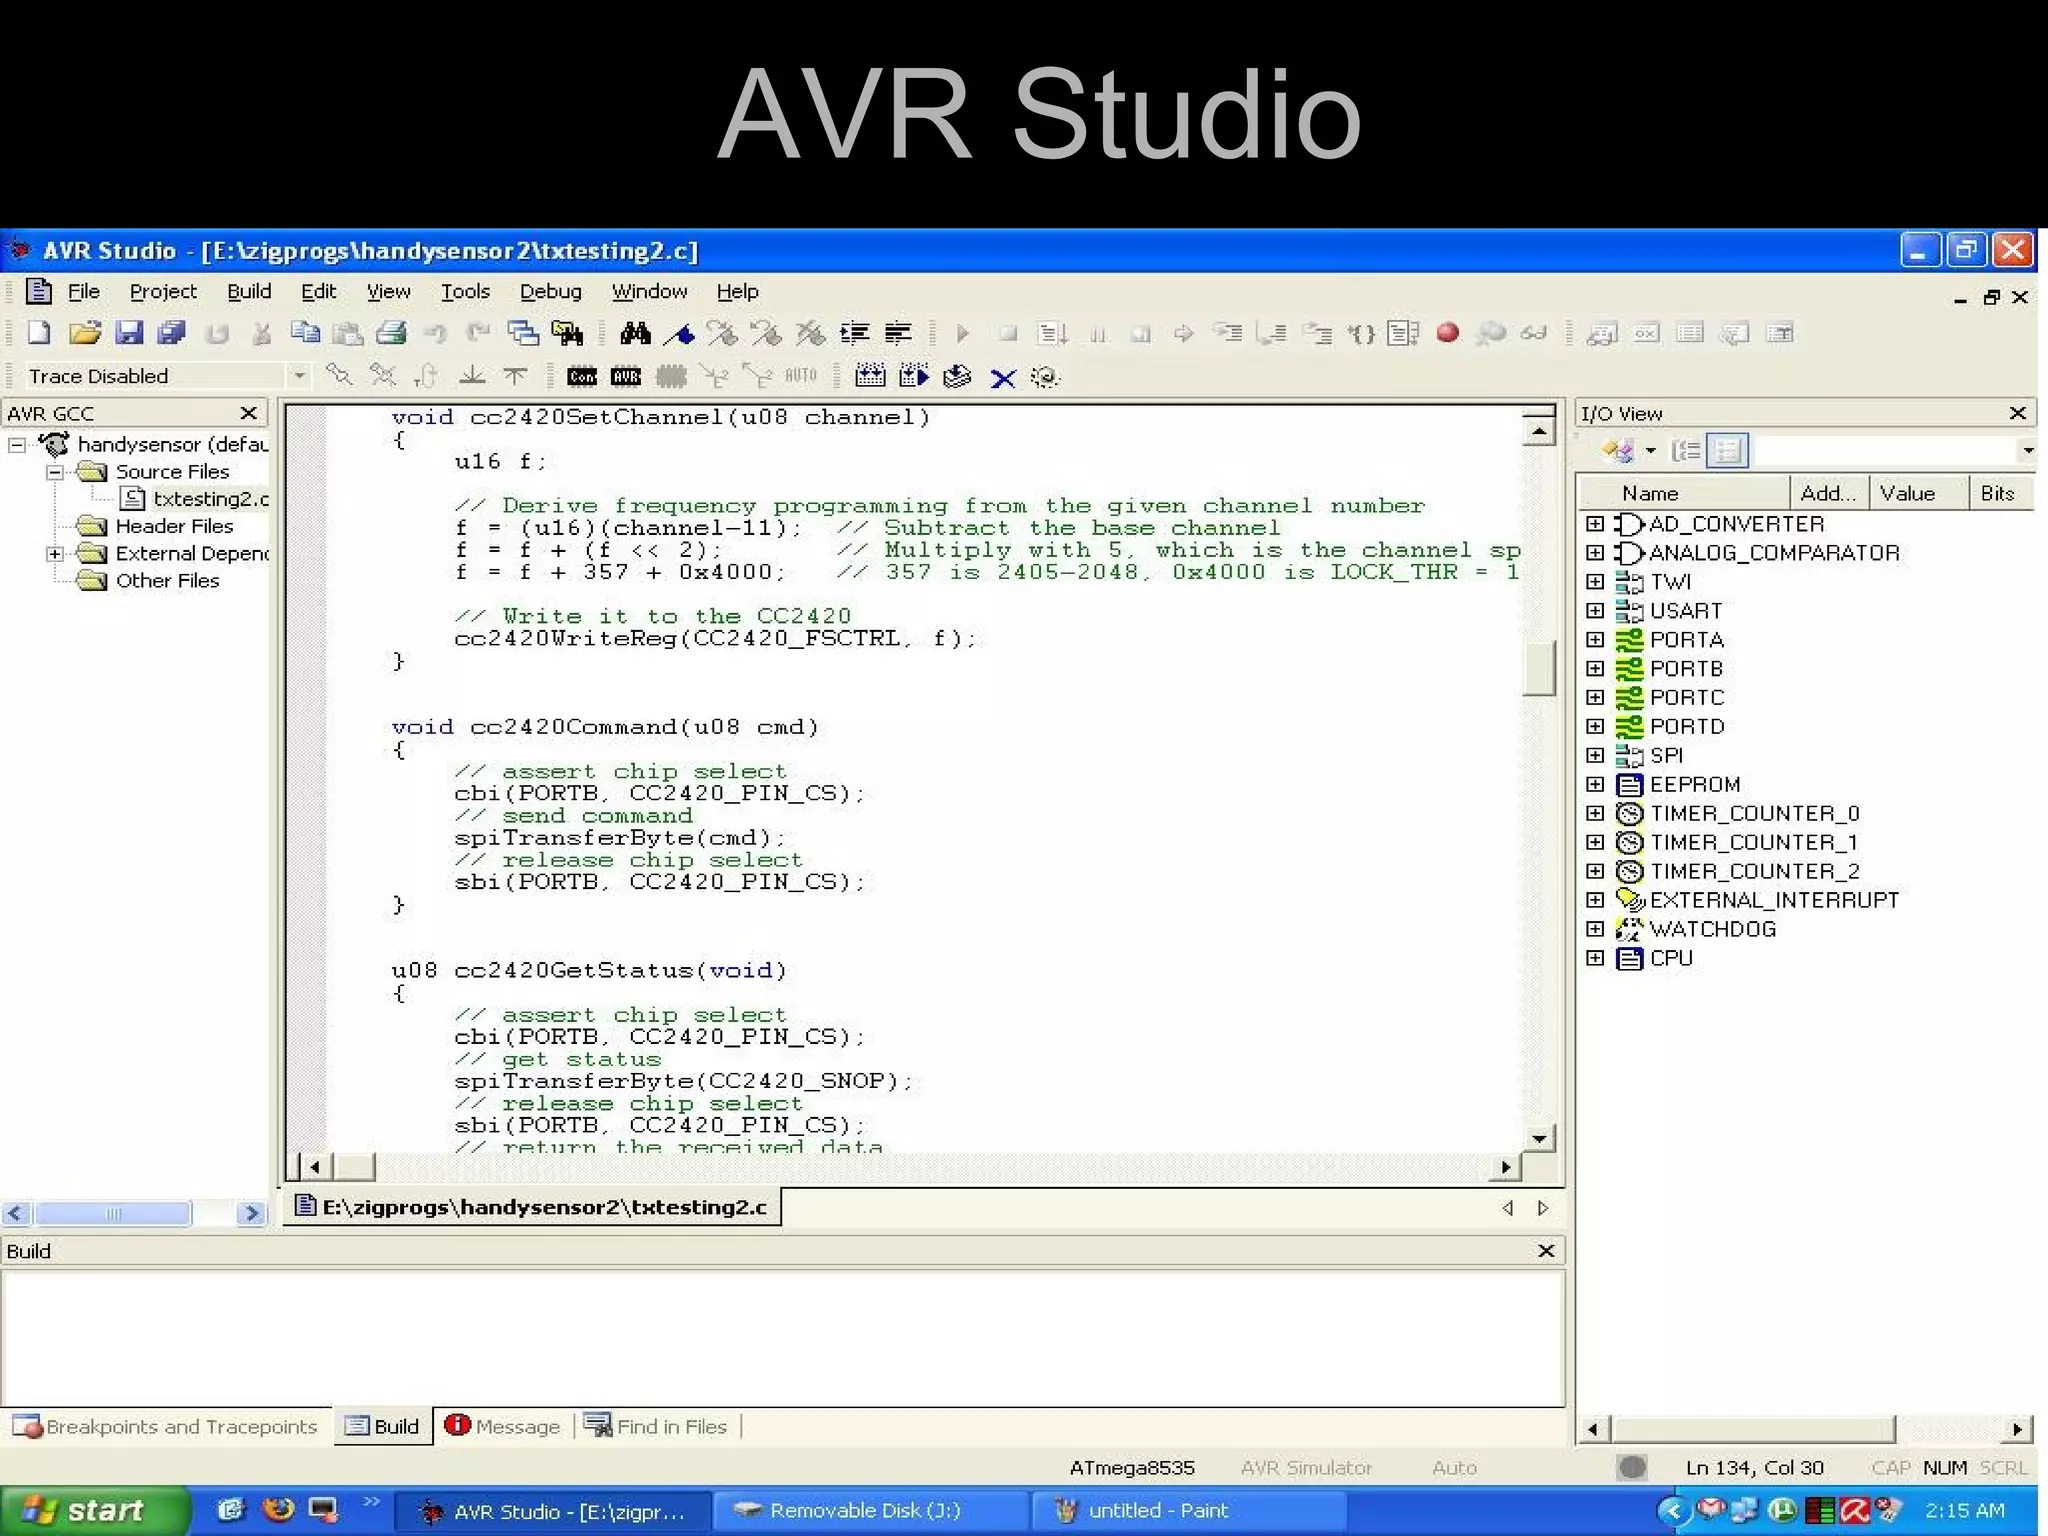Click the blue X clean build icon

(1003, 378)
